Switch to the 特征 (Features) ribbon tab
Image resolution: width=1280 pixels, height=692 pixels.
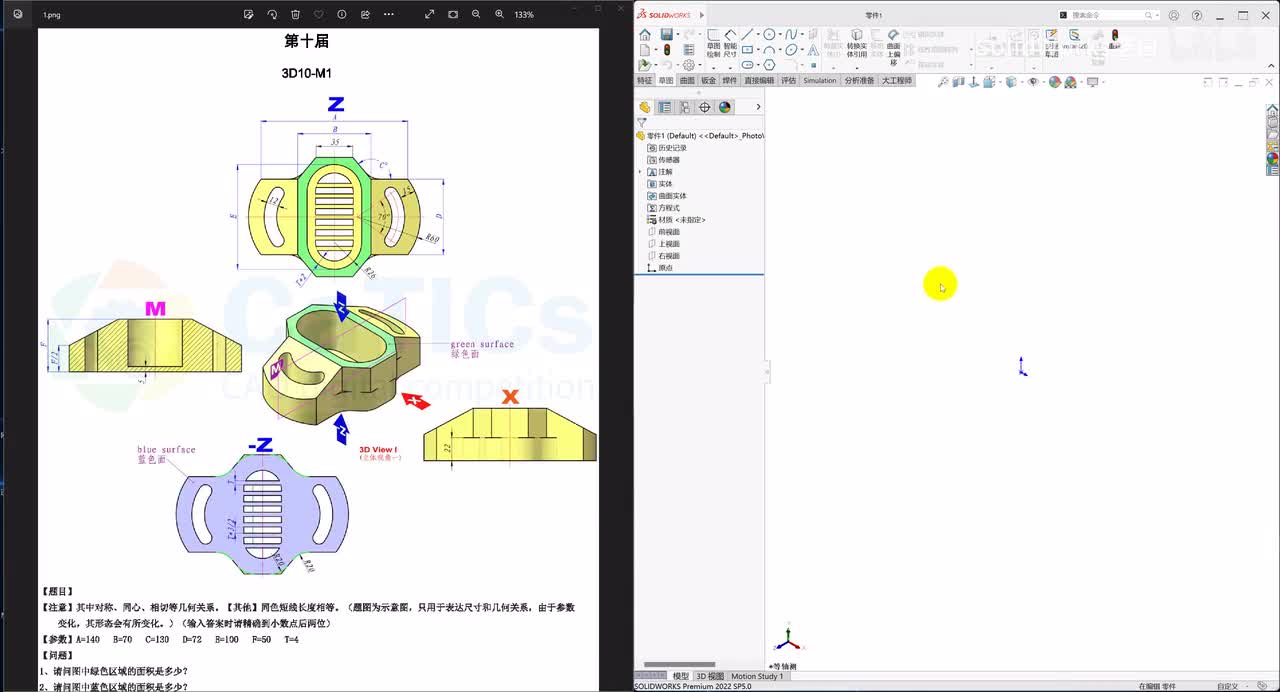click(x=645, y=80)
